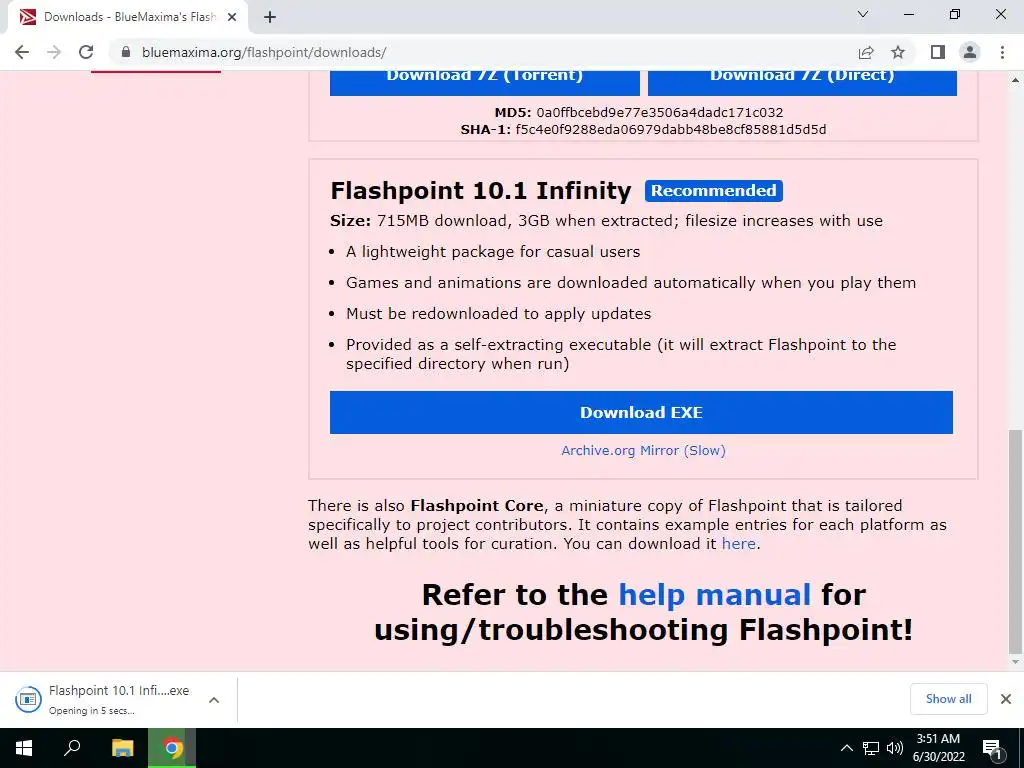Click Download 7Z (Direct) button

pos(802,82)
